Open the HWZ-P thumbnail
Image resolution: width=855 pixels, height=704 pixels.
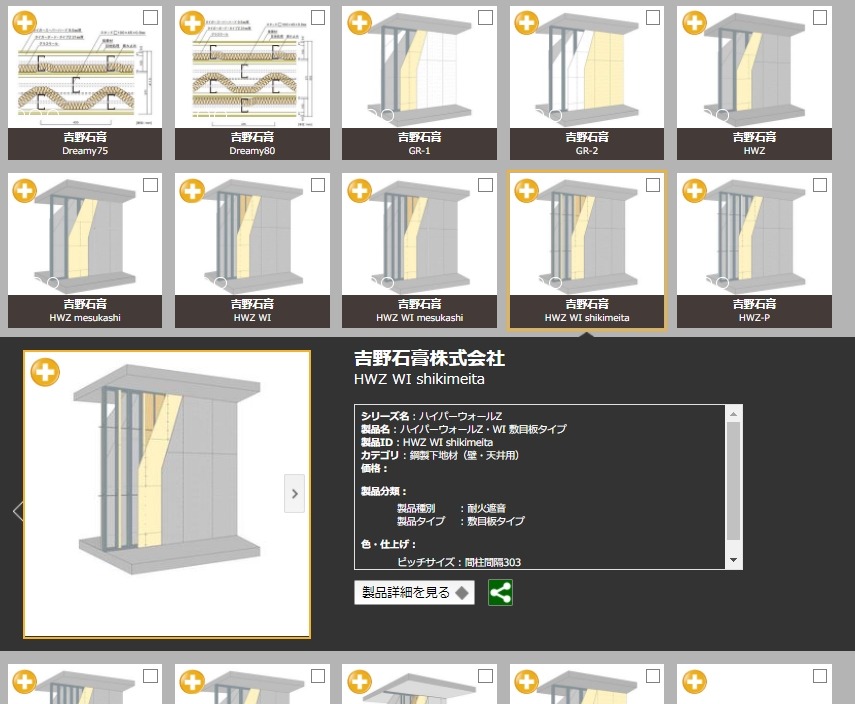click(x=754, y=234)
